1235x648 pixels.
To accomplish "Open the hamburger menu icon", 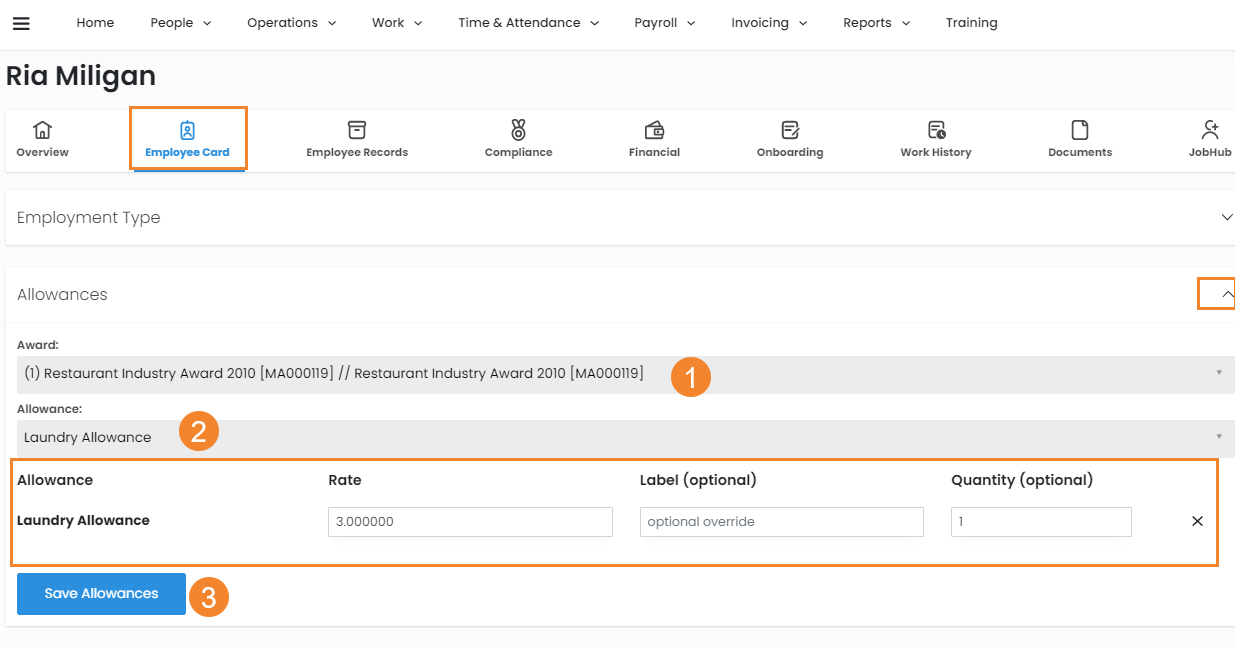I will 21,23.
